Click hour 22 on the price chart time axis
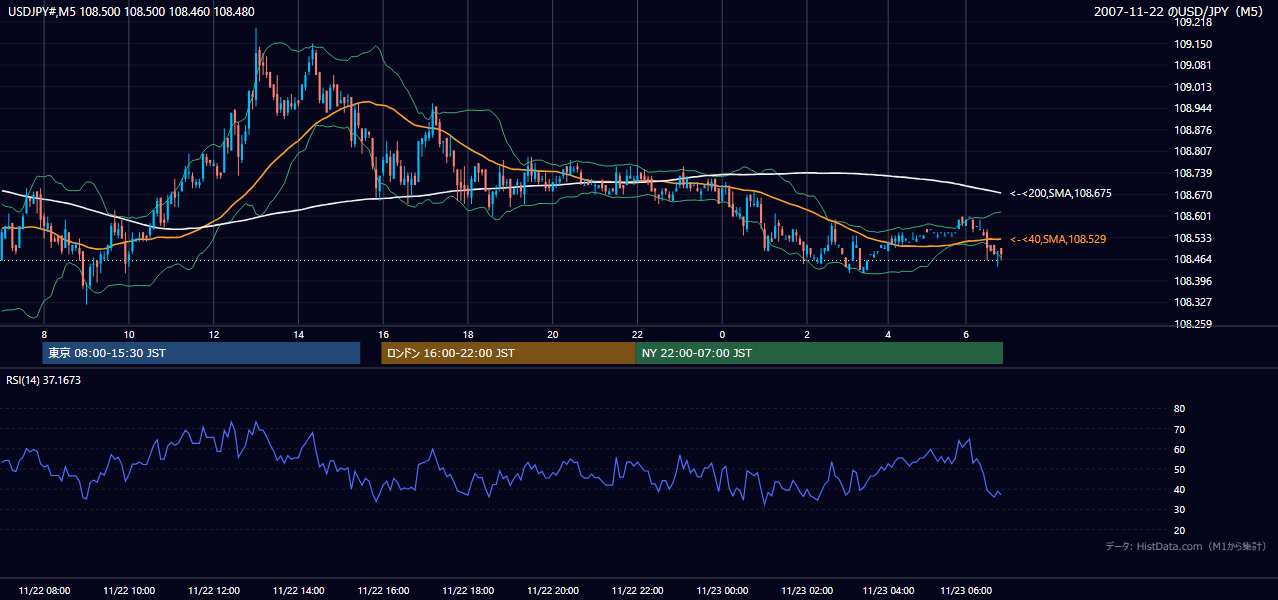Screen dimensions: 1278x600 pyautogui.click(x=638, y=333)
